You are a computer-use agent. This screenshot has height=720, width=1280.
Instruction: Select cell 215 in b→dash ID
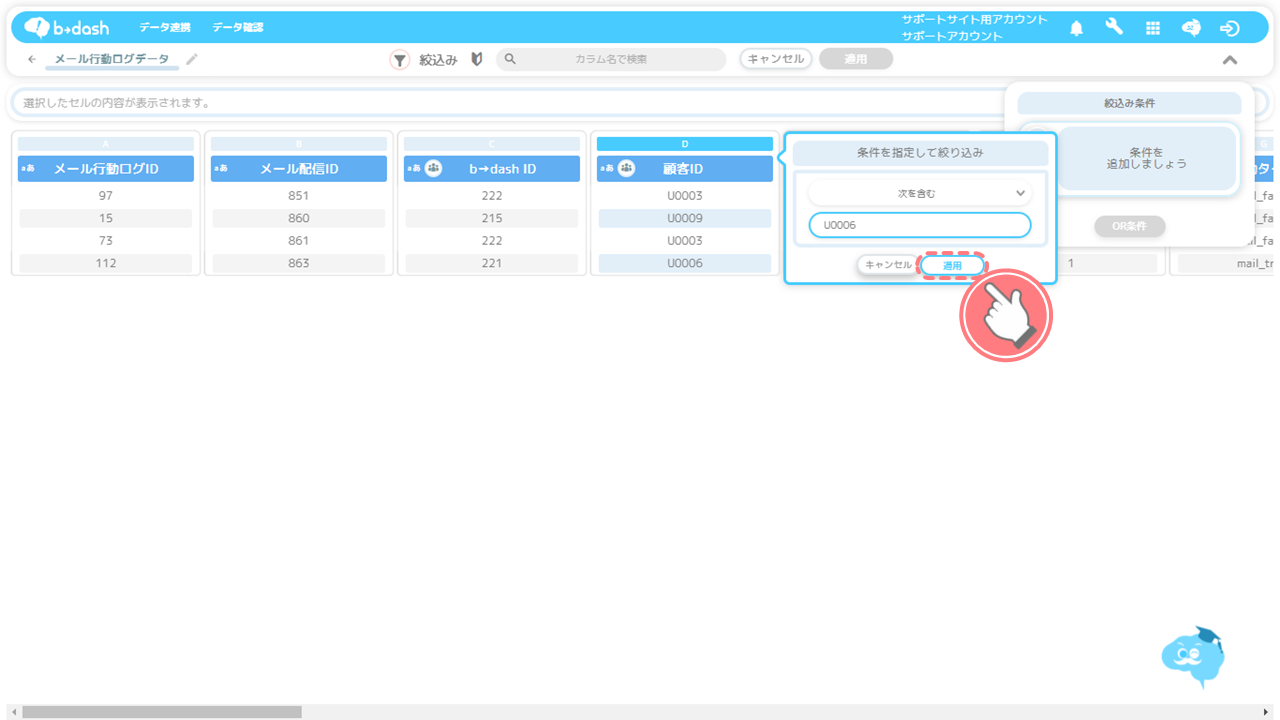pyautogui.click(x=492, y=218)
